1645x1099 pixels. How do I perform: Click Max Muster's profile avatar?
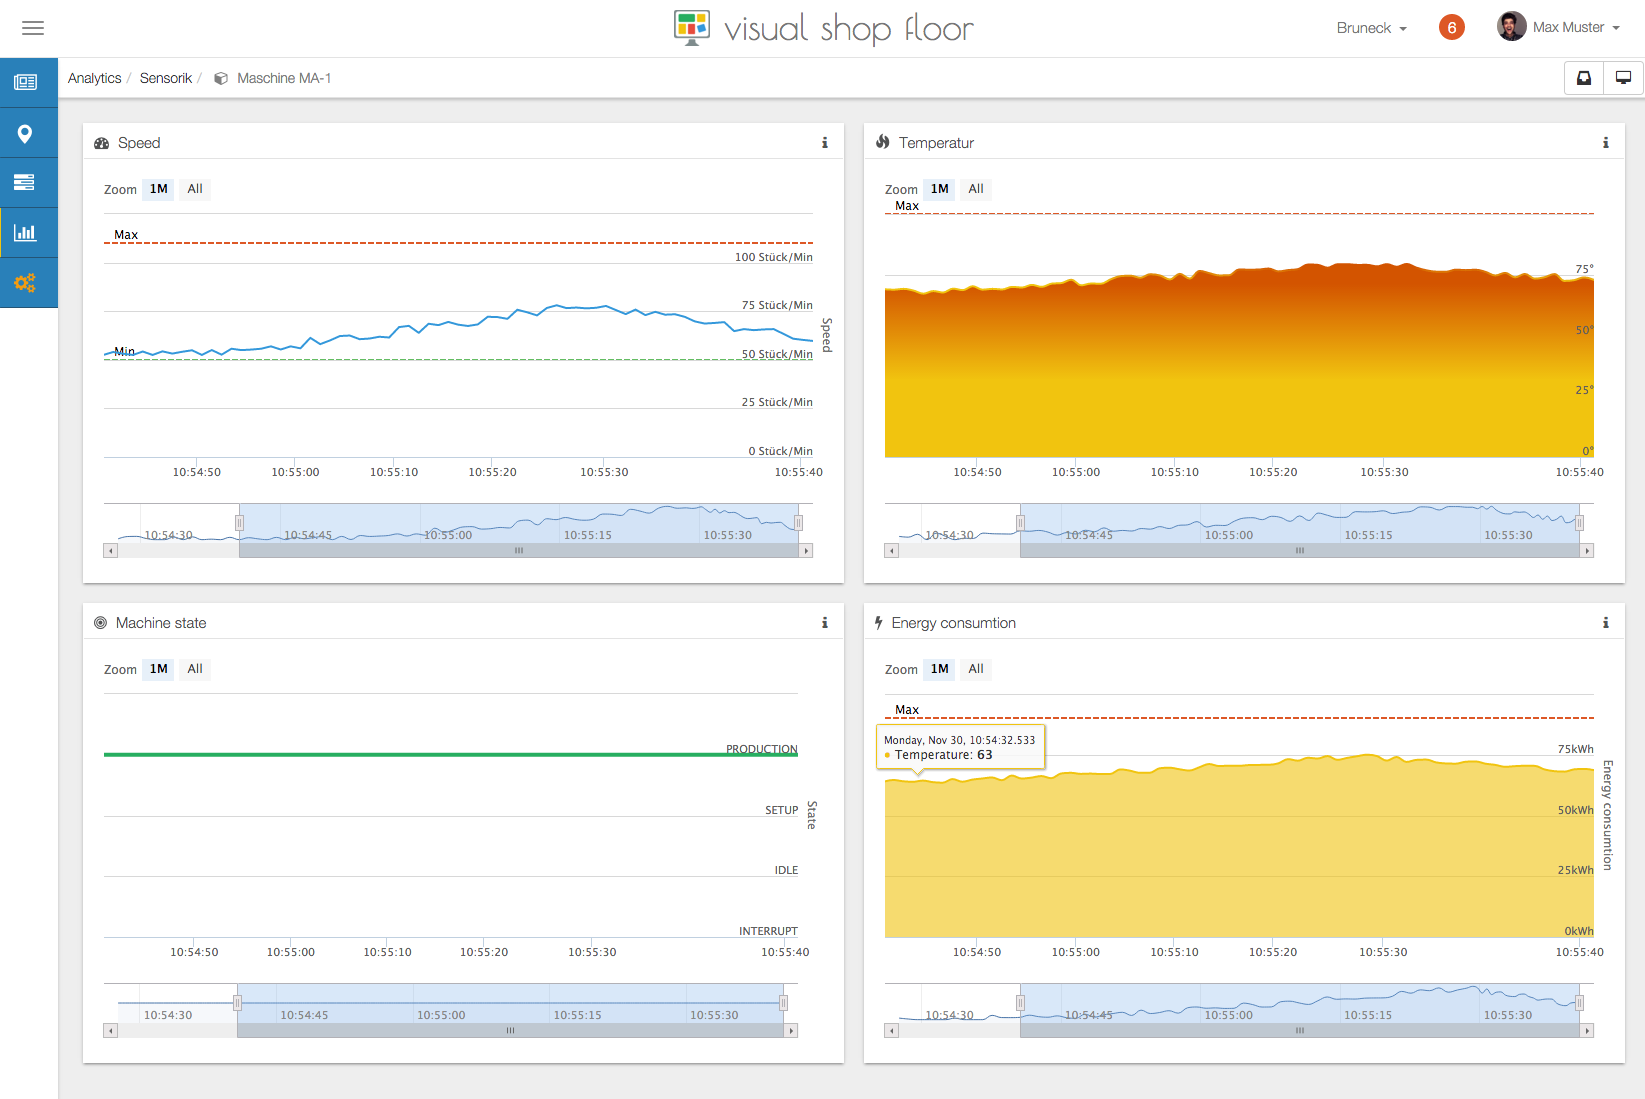(1511, 27)
